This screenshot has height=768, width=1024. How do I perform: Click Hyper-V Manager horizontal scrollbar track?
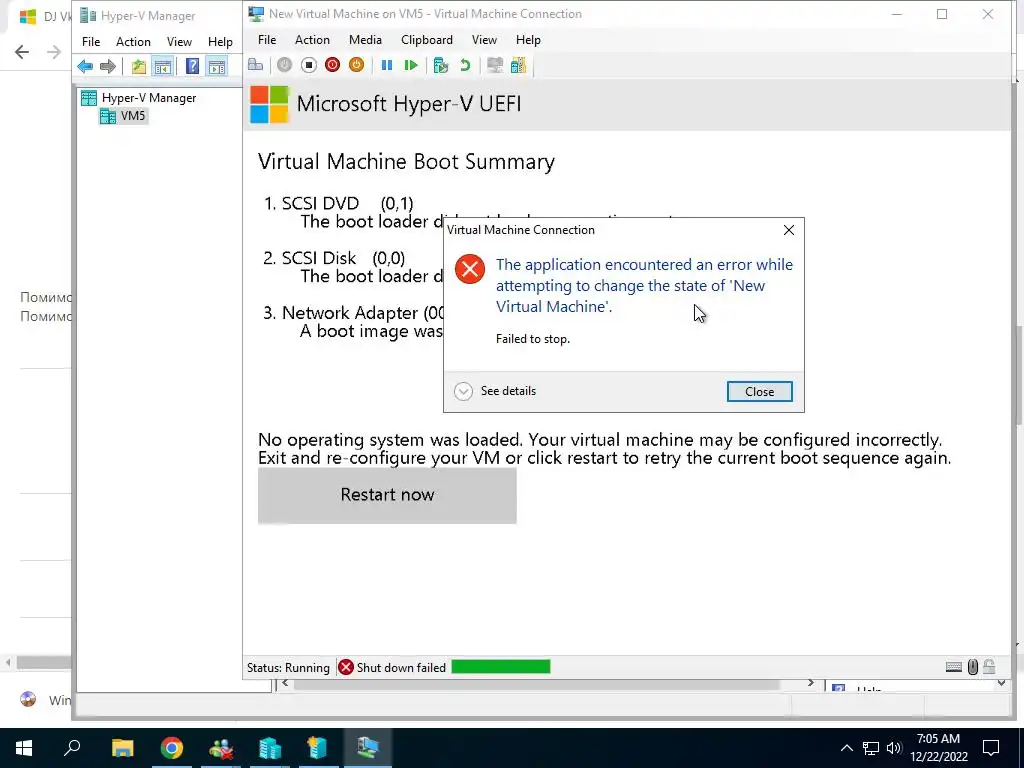(x=547, y=684)
